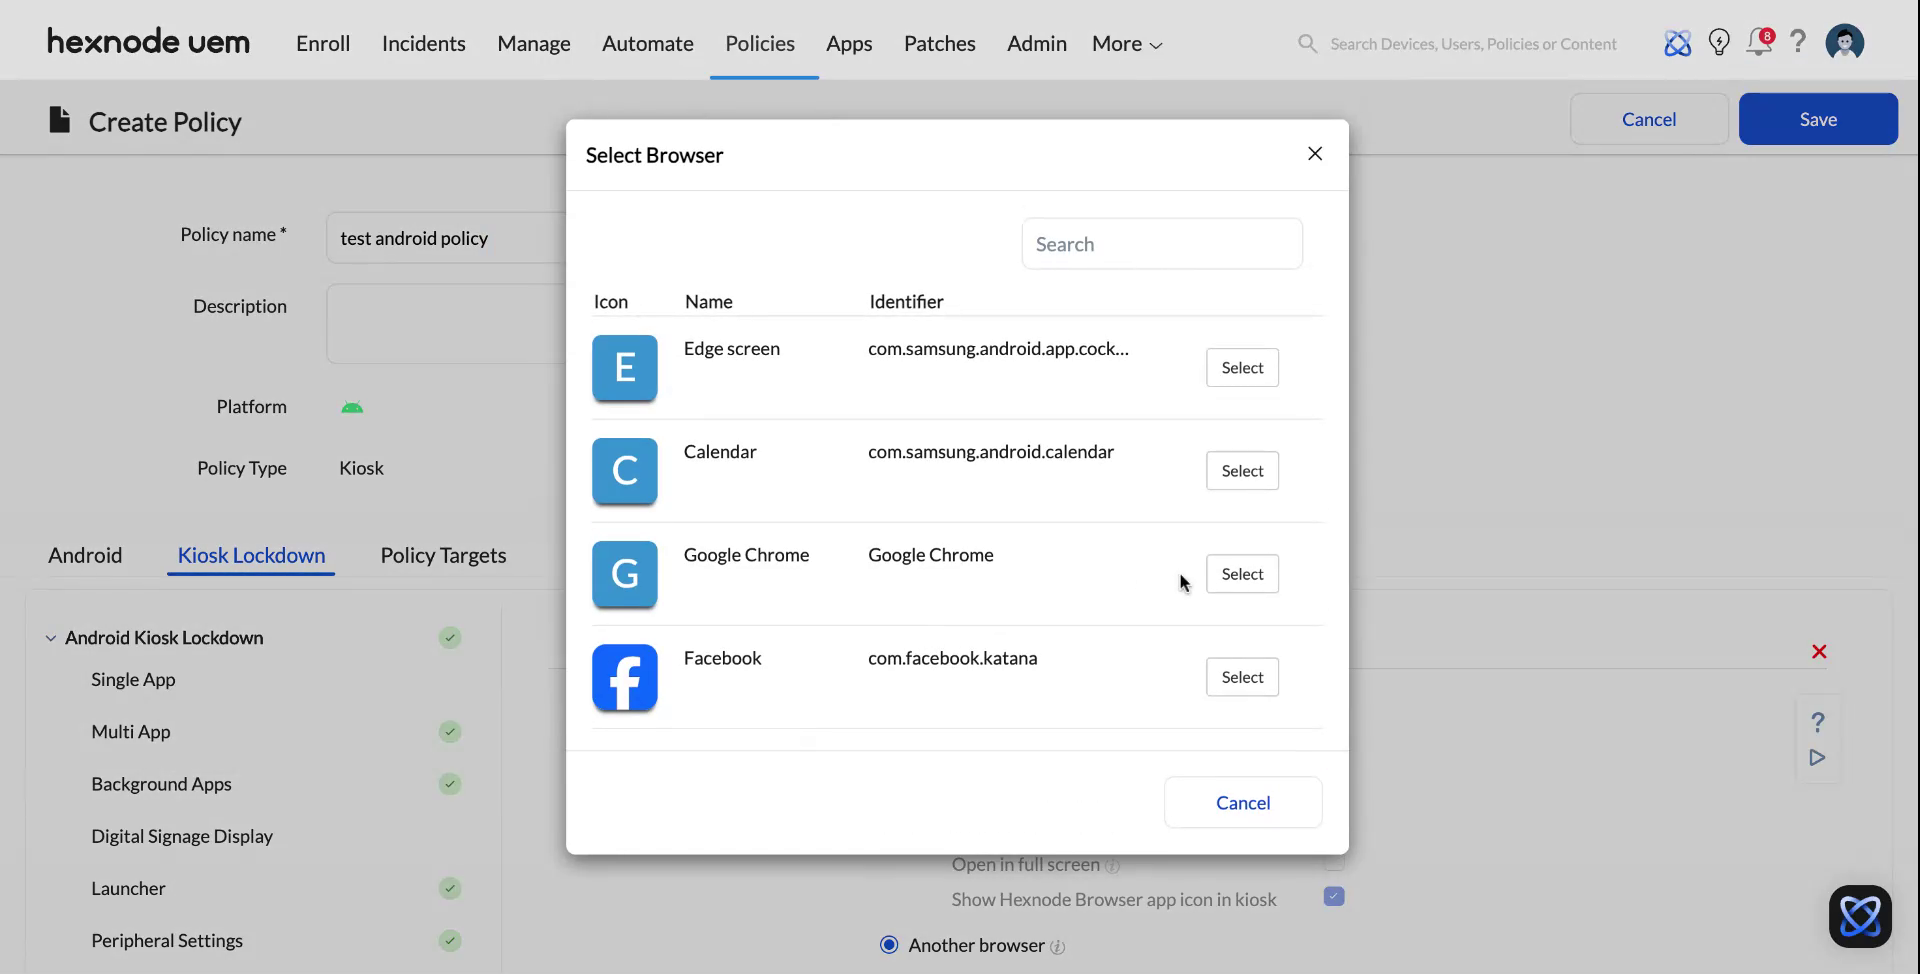Viewport: 1920px width, 974px height.
Task: Click the floating help icon on the right edge
Action: pos(1818,722)
